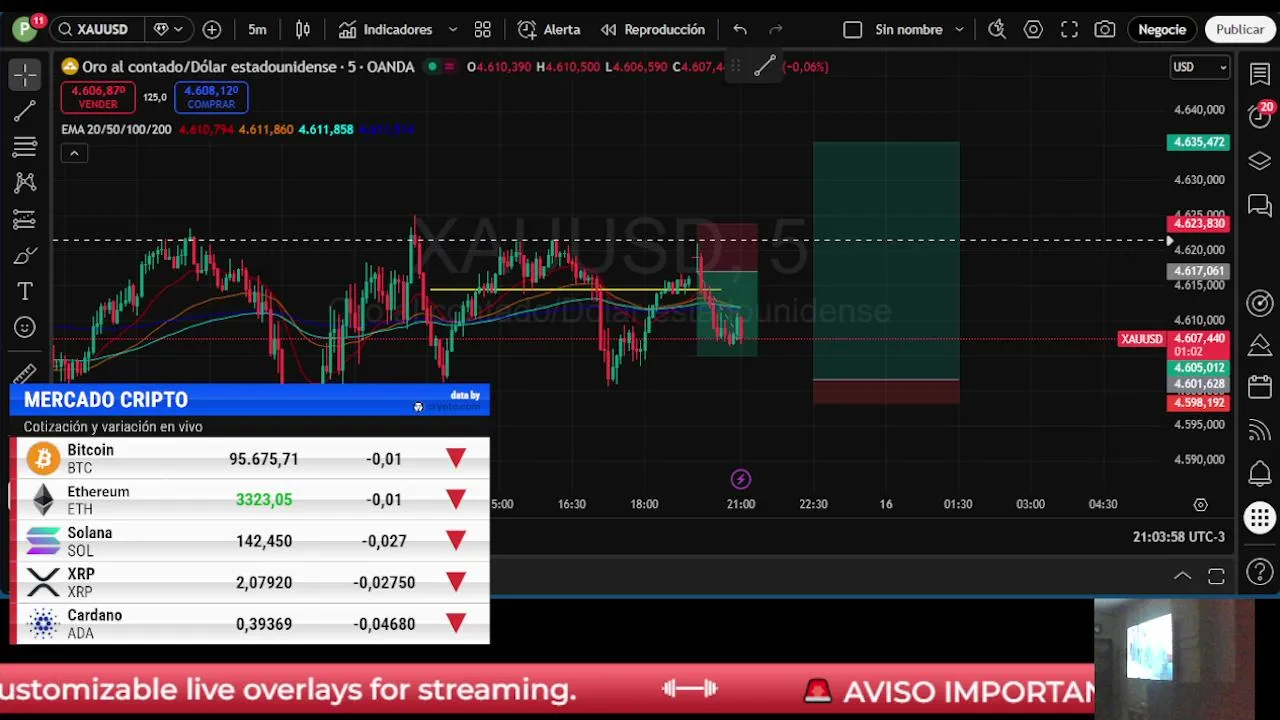Image resolution: width=1280 pixels, height=720 pixels.
Task: Open the object tree layers panel
Action: [x=1260, y=161]
